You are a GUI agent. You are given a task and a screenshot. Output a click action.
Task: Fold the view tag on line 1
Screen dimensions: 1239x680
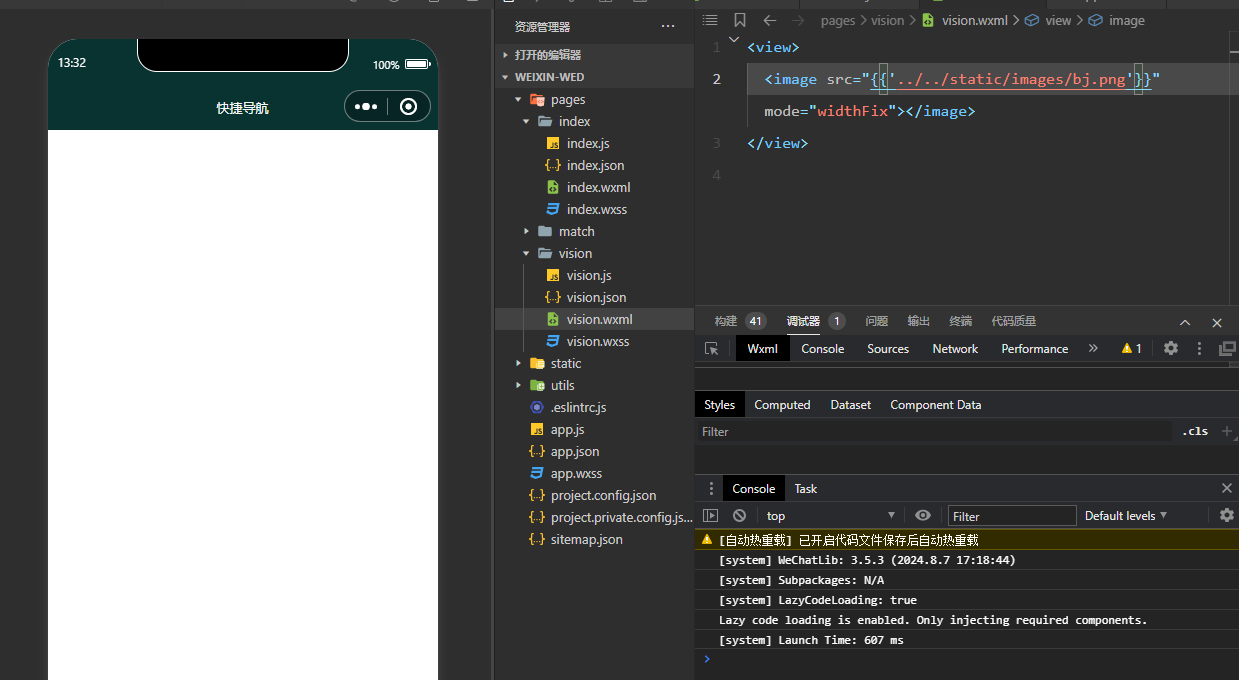(734, 40)
